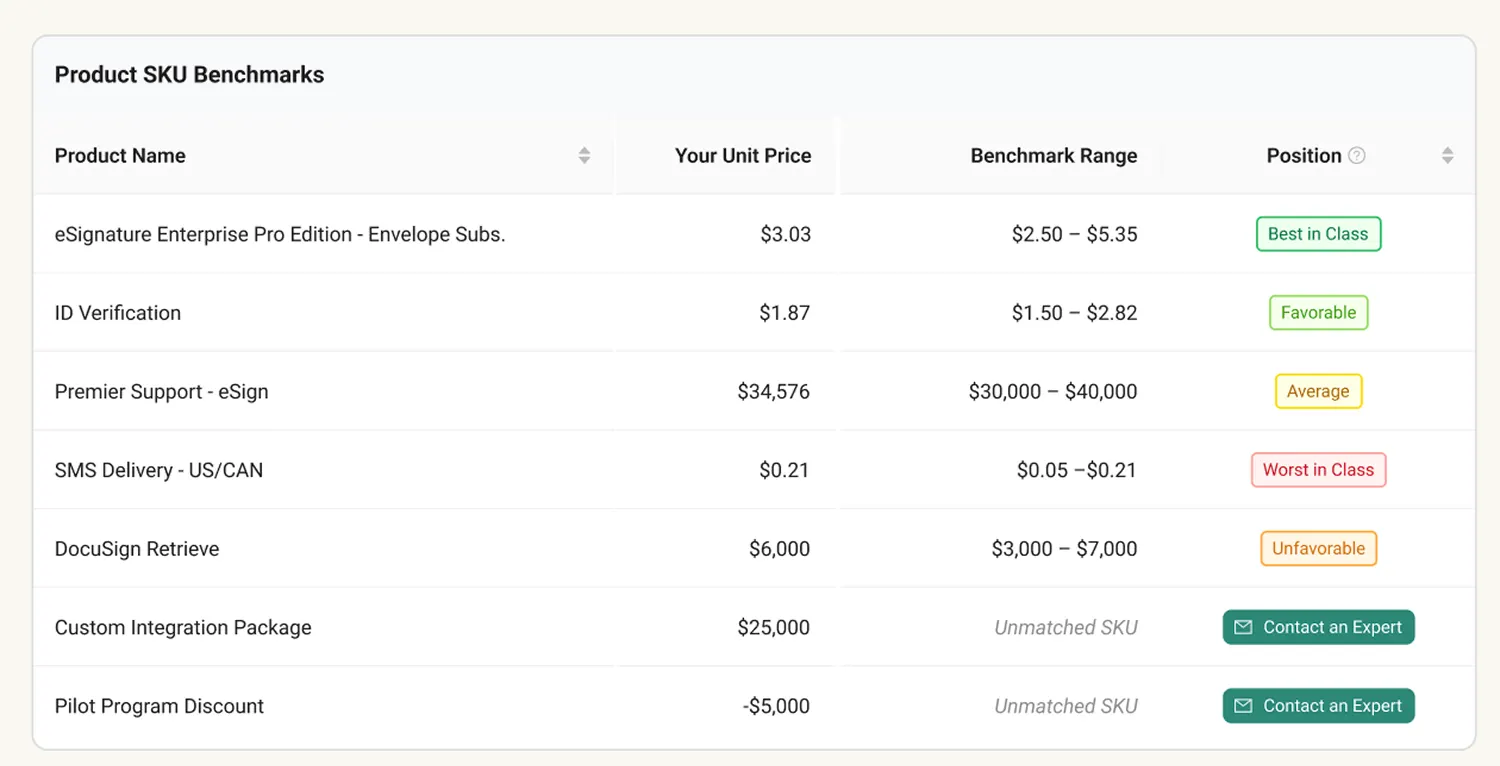
Task: Click the DocuSign Retrieve product name
Action: [137, 549]
